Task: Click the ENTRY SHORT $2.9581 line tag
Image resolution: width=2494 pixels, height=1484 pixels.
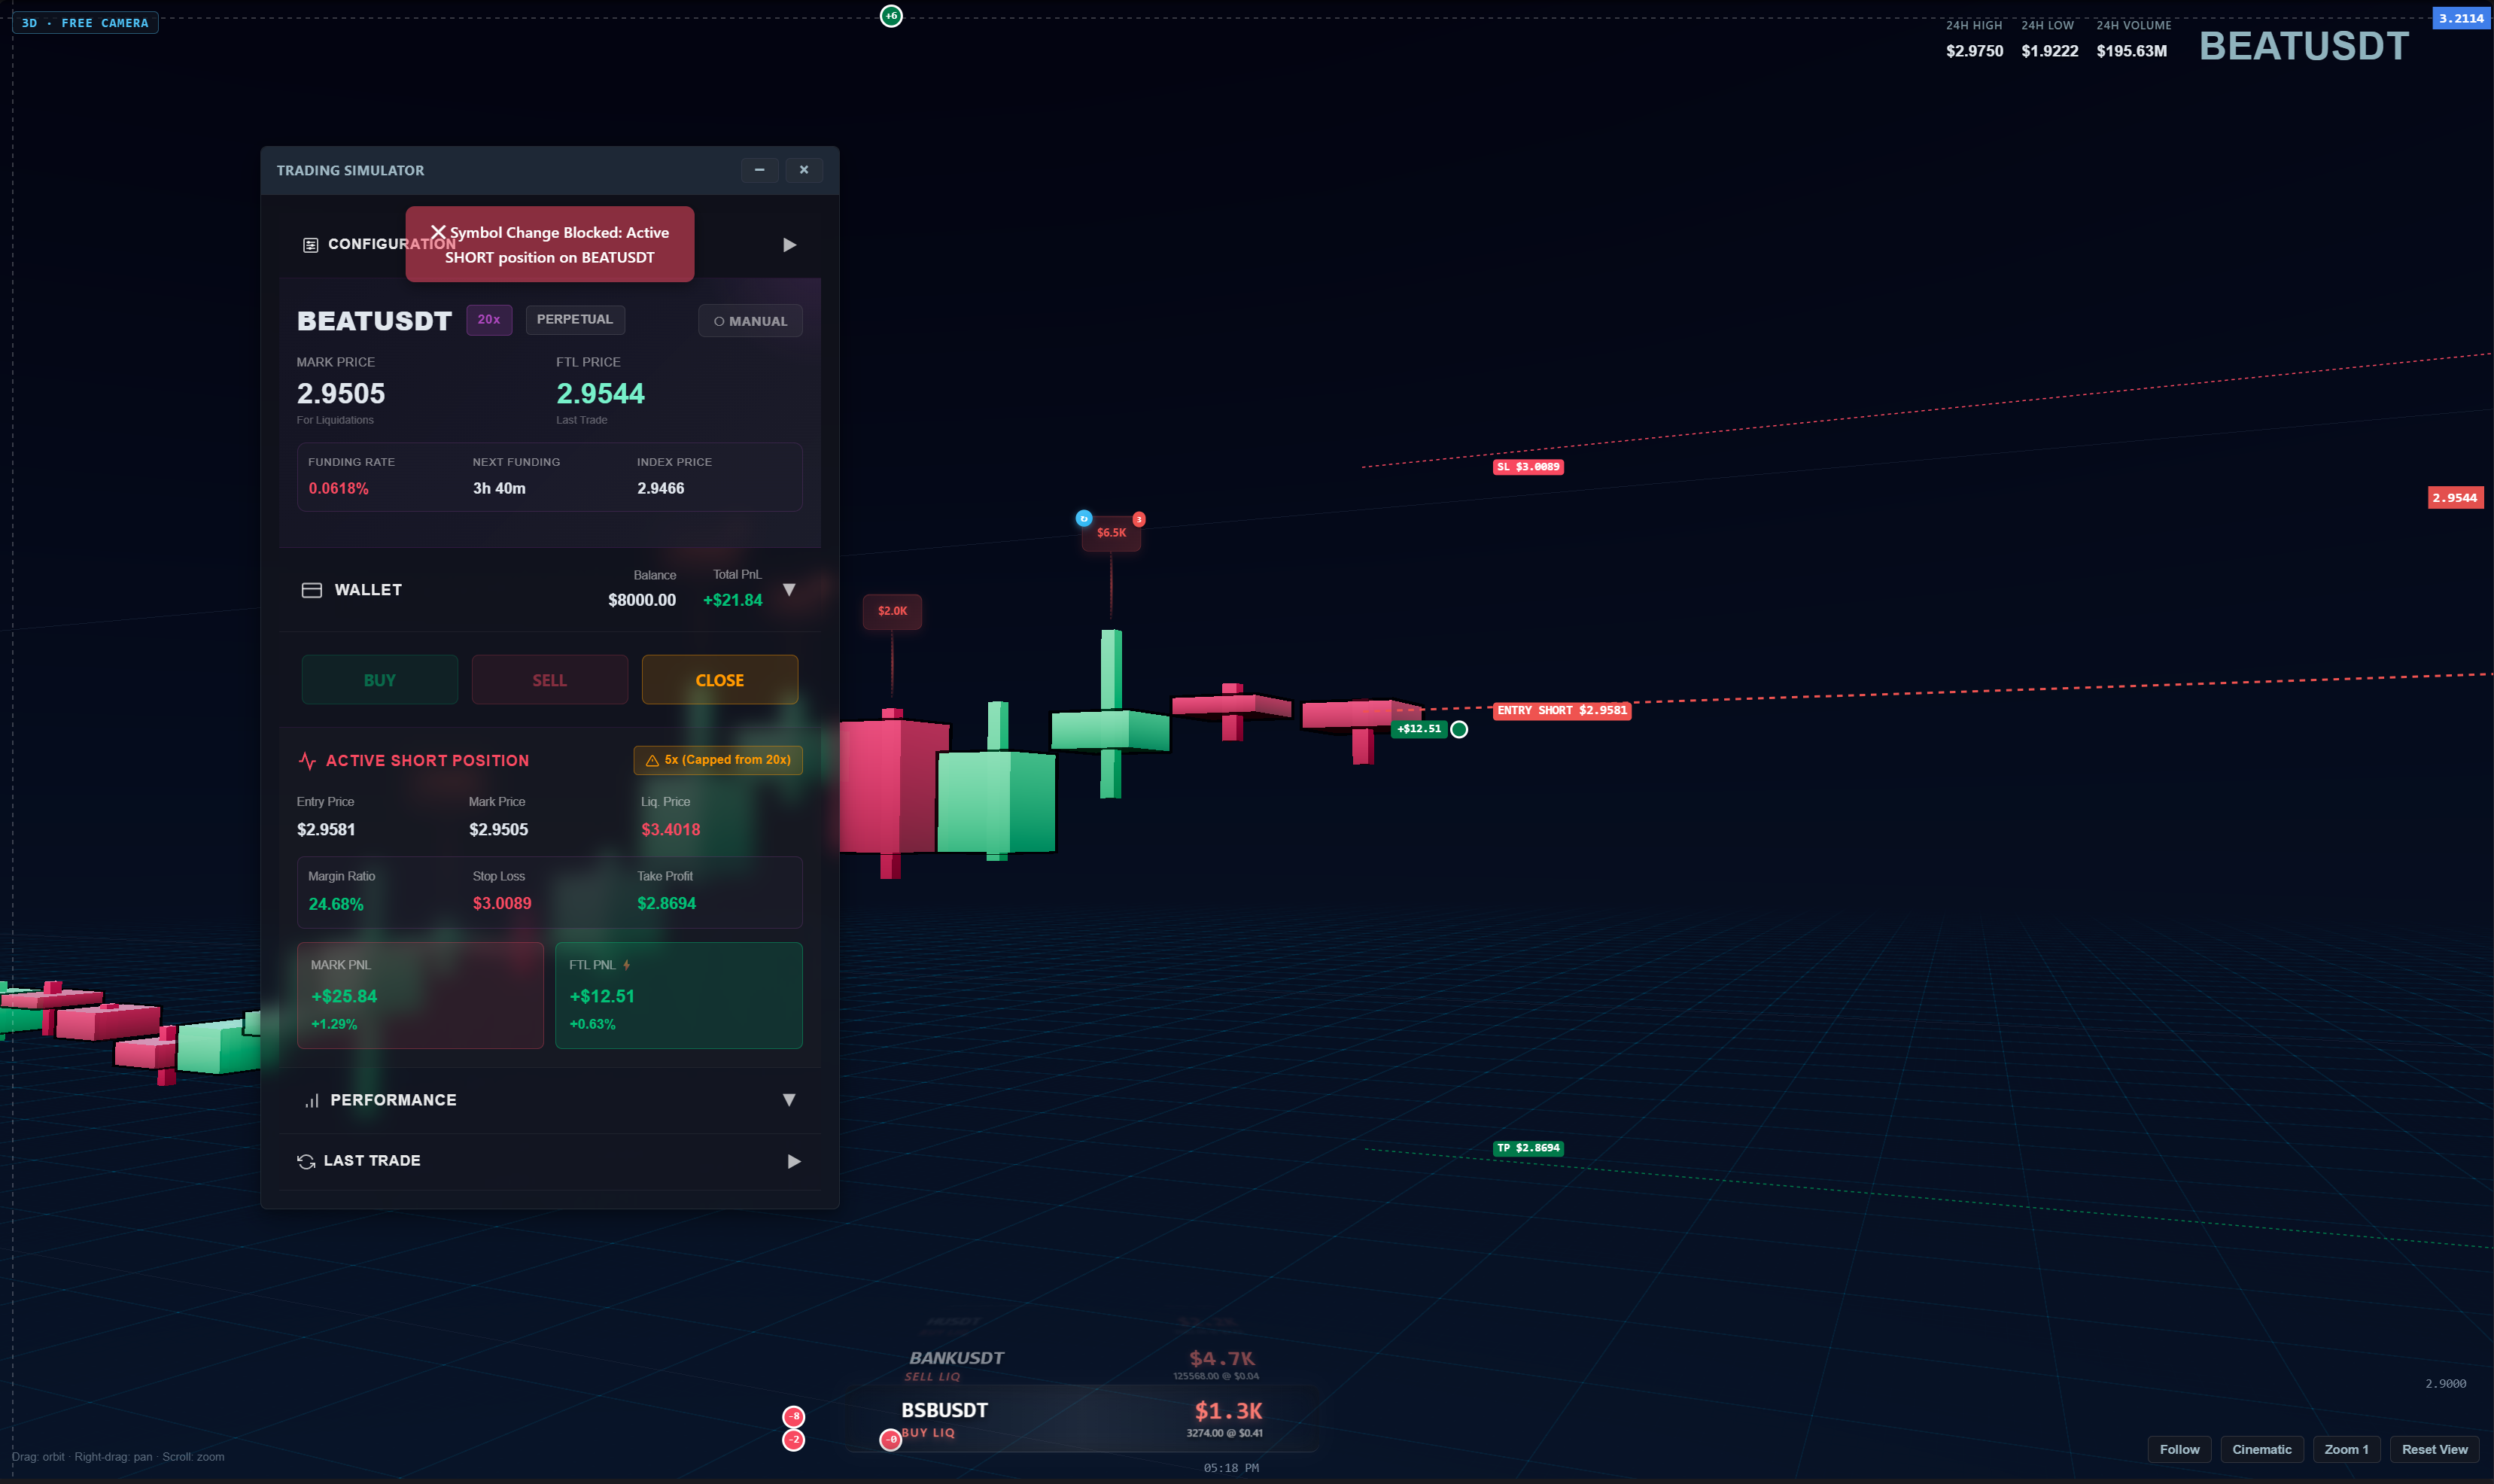Action: tap(1562, 710)
